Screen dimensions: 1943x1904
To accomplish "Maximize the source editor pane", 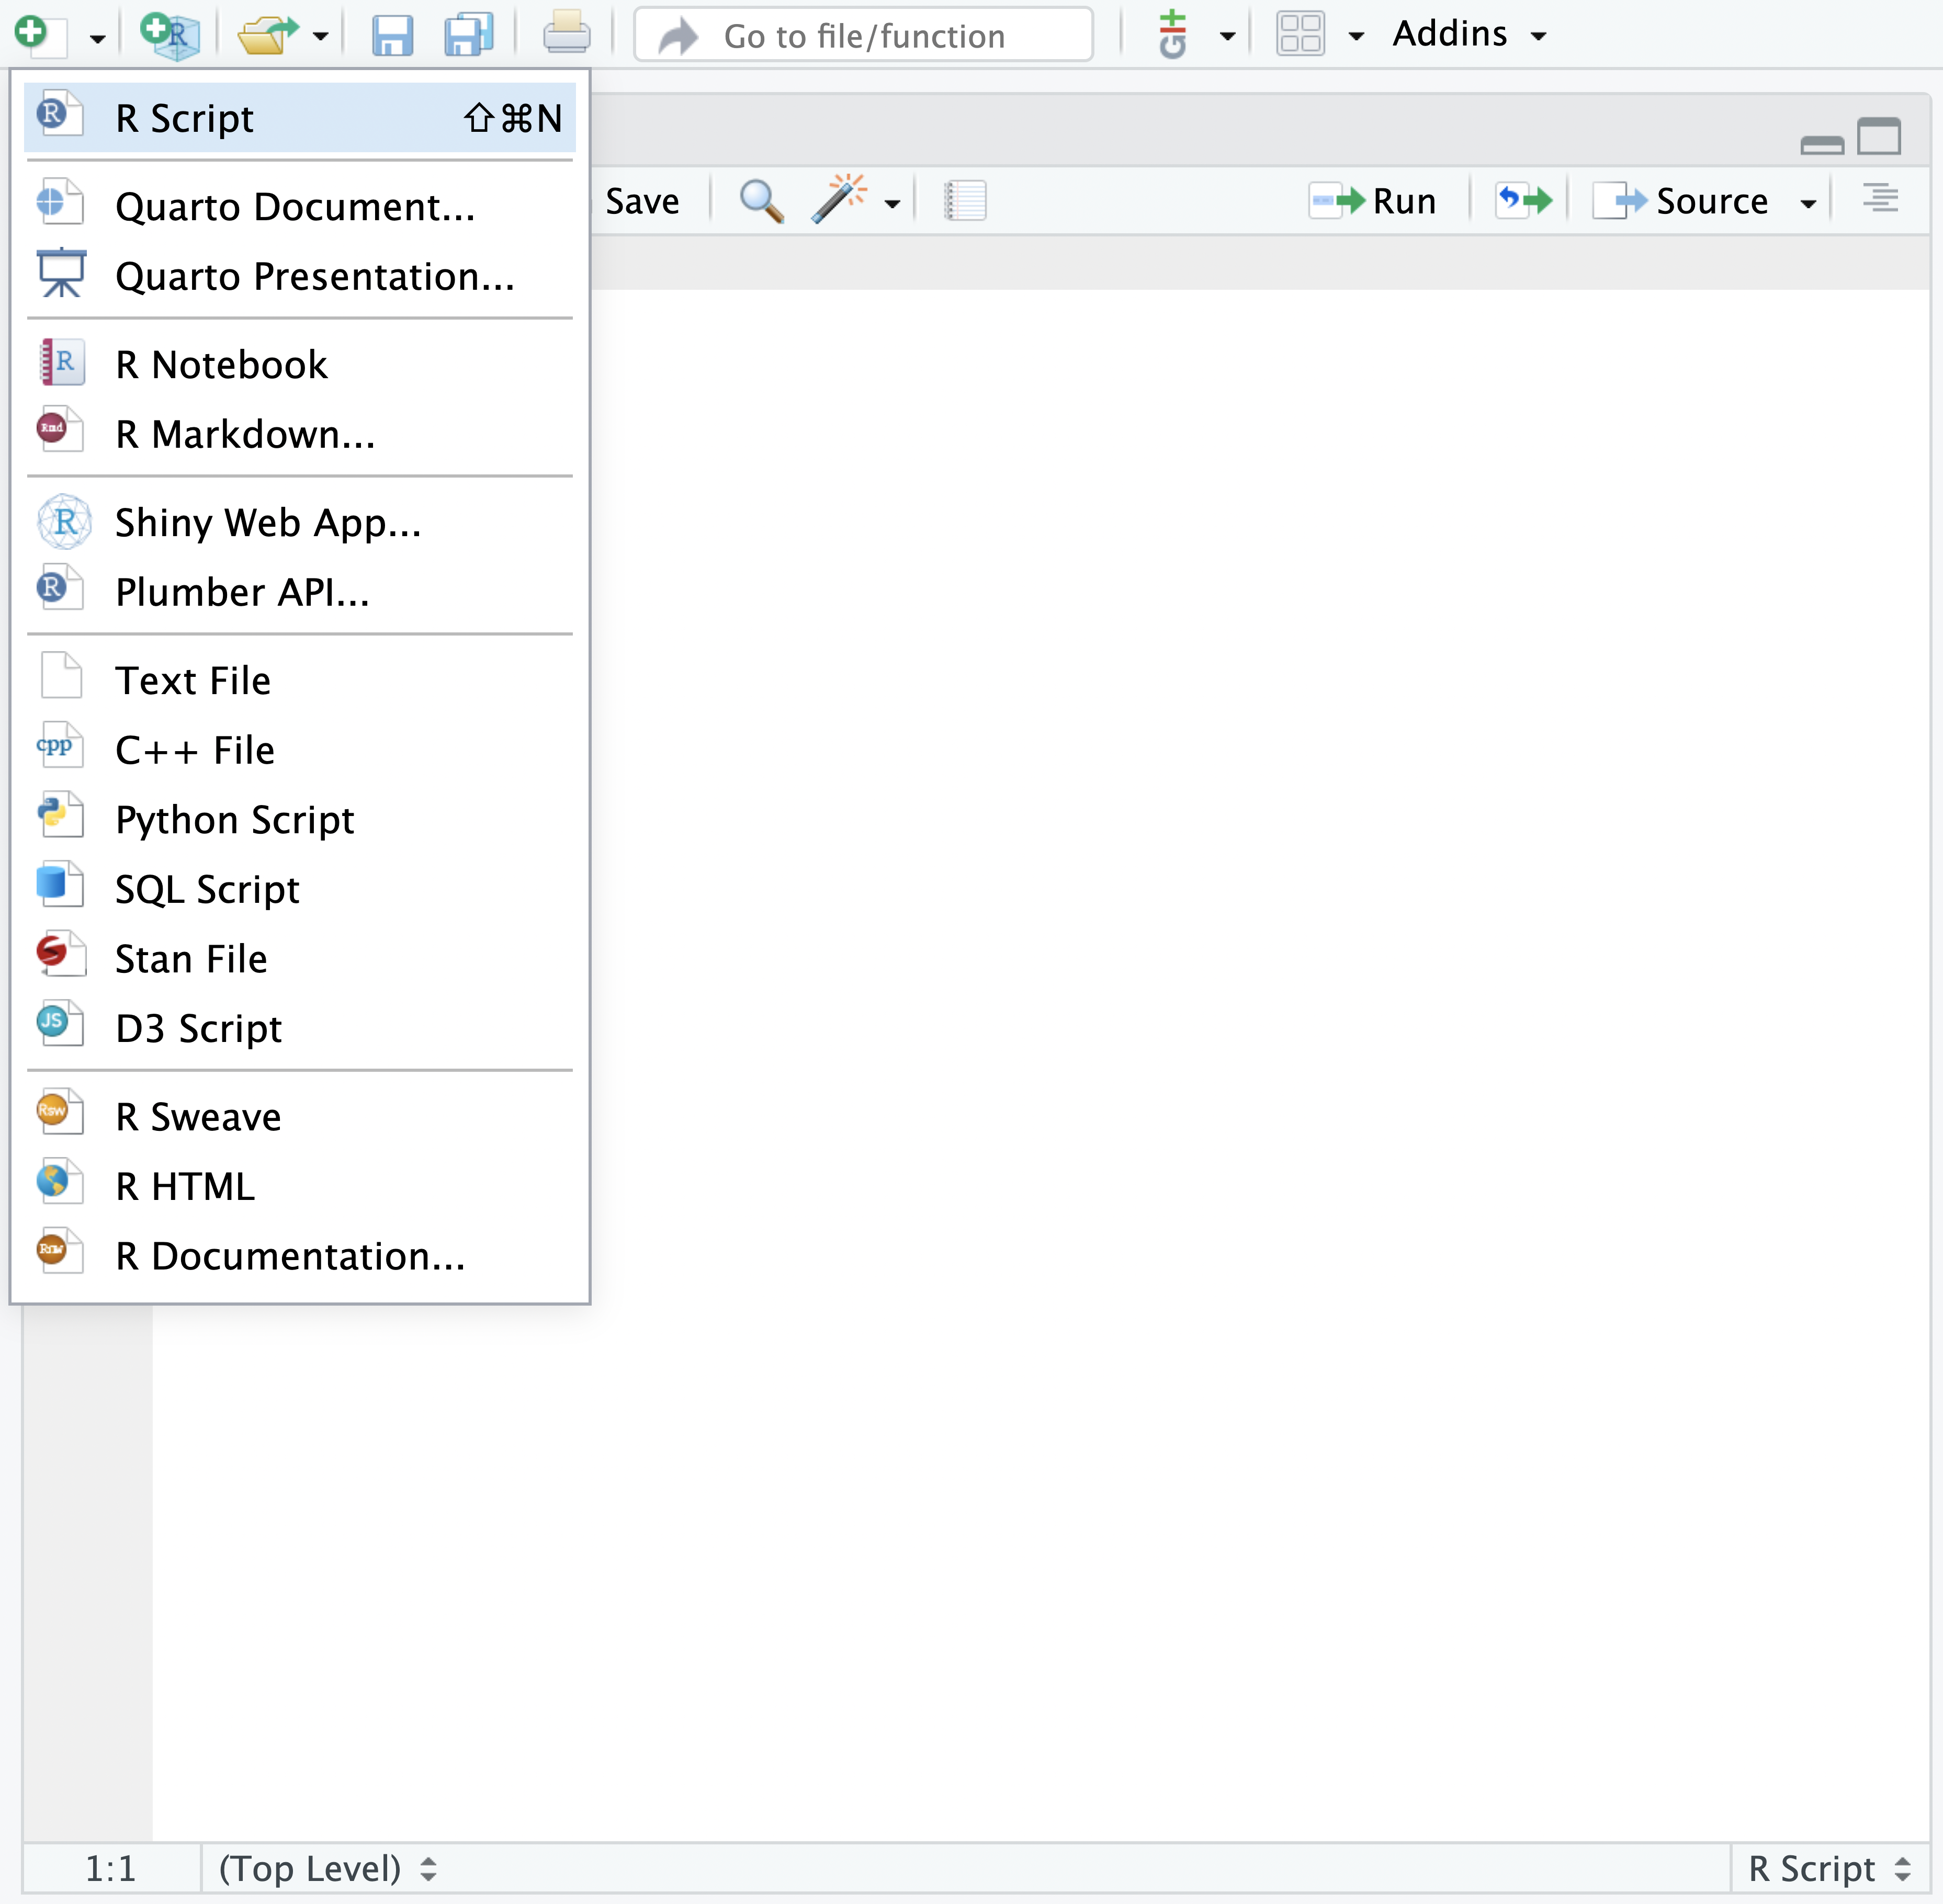I will [1879, 137].
